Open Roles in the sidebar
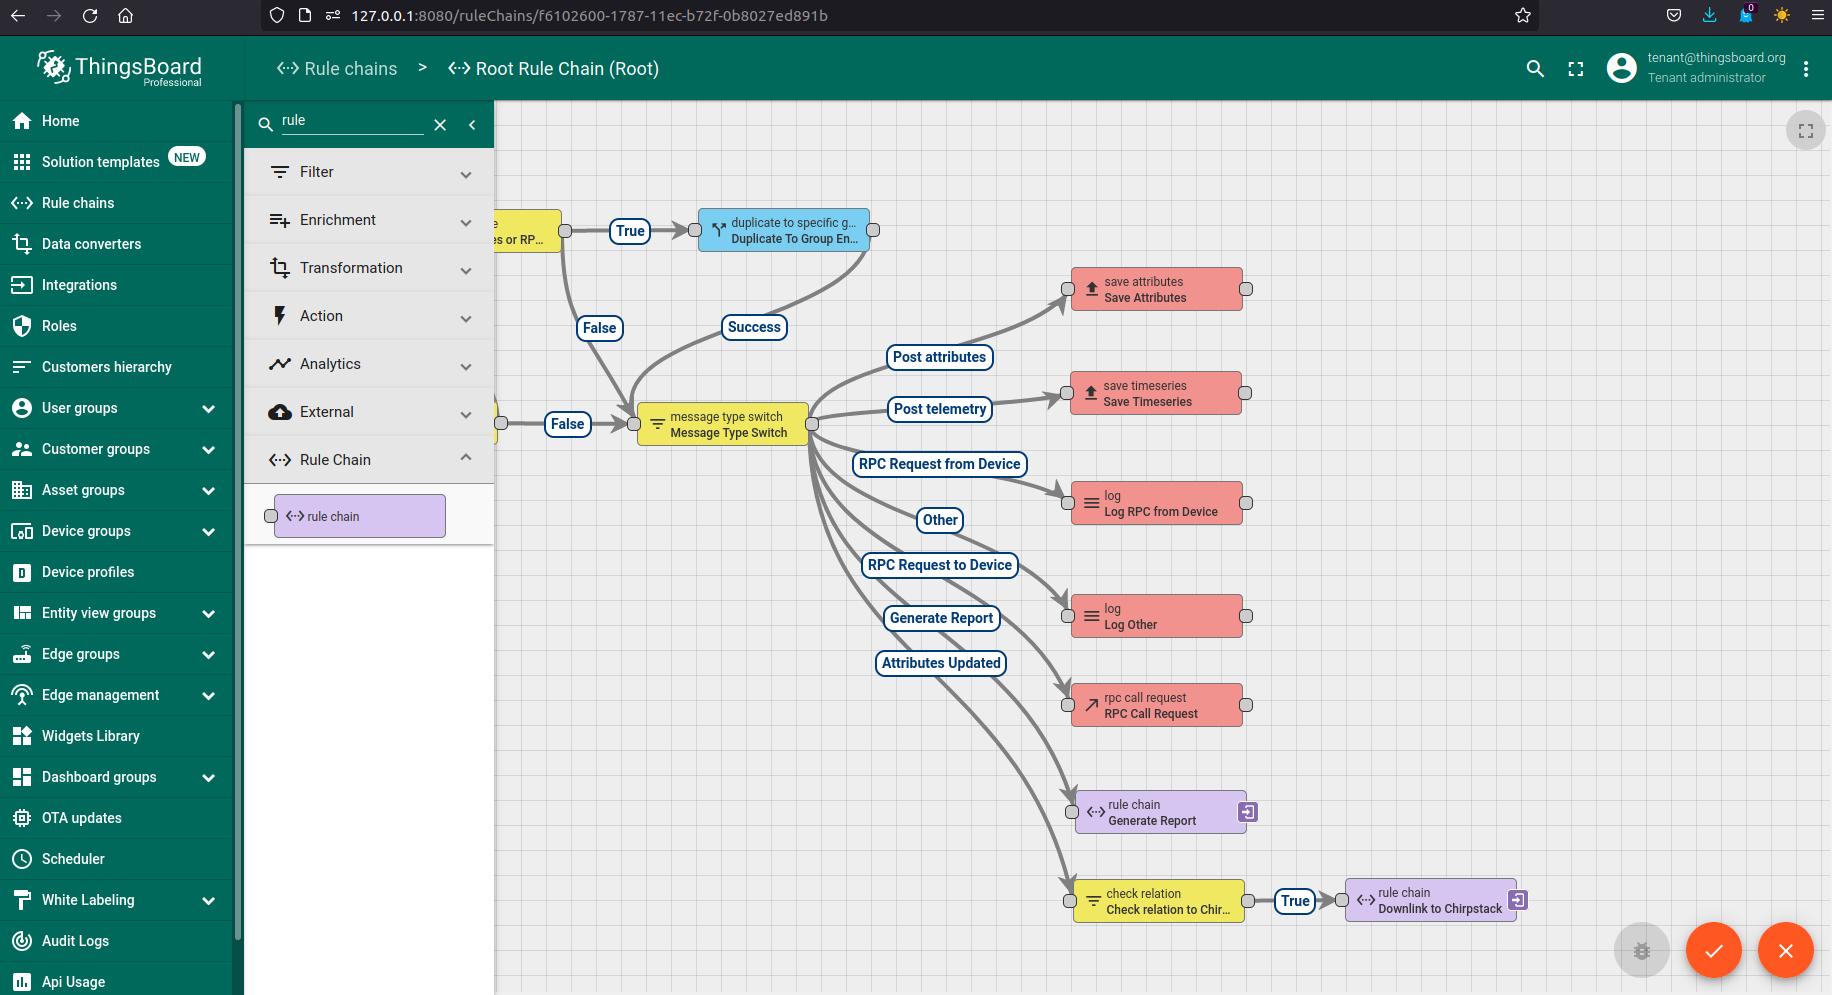The image size is (1832, 995). [x=116, y=326]
